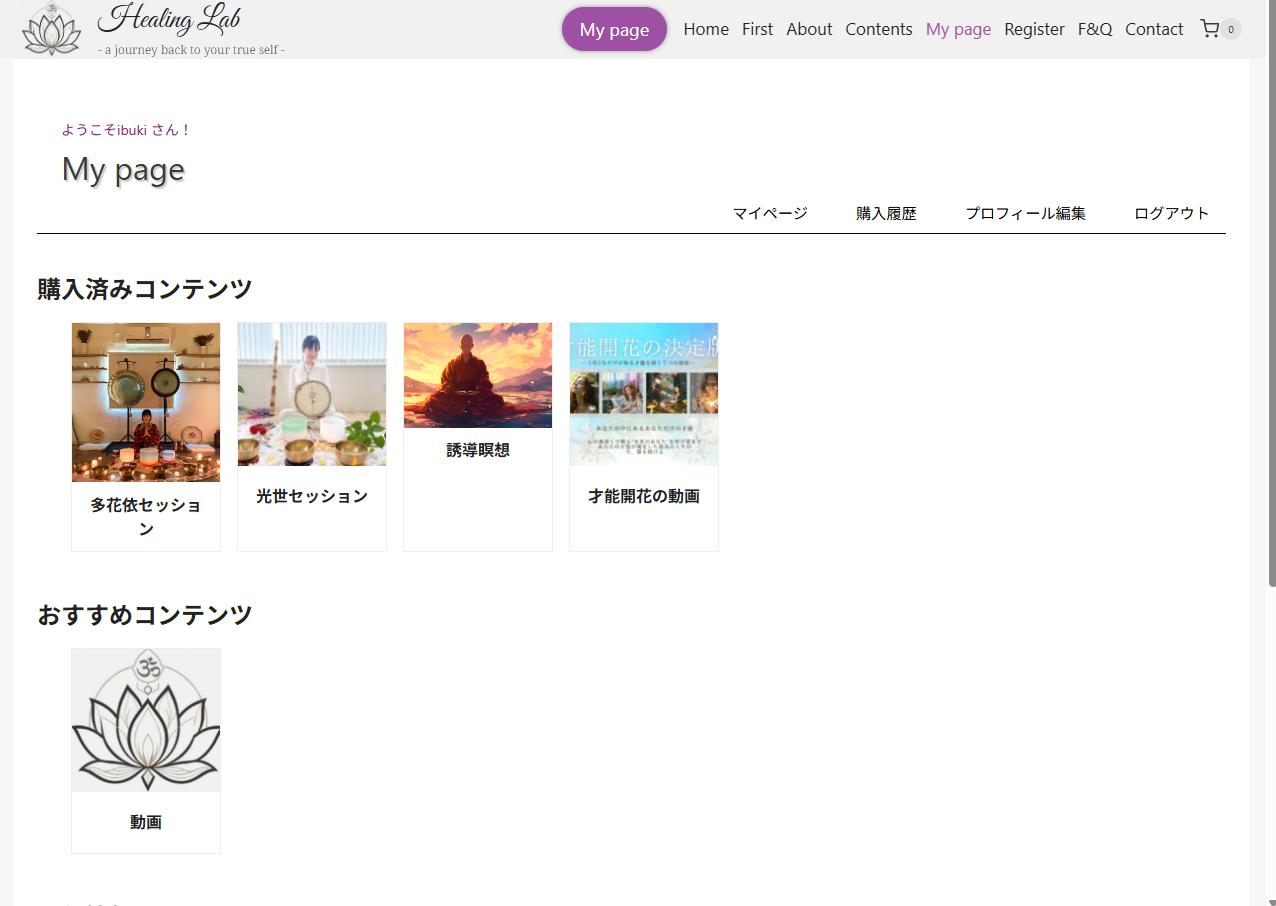Open the Register menu item
The image size is (1276, 906).
(x=1034, y=29)
